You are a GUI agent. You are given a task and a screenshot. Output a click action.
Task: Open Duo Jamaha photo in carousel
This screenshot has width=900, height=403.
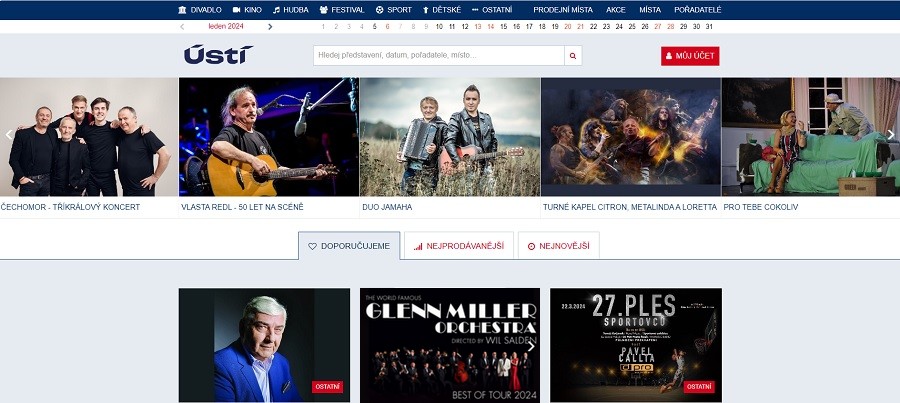pos(450,137)
